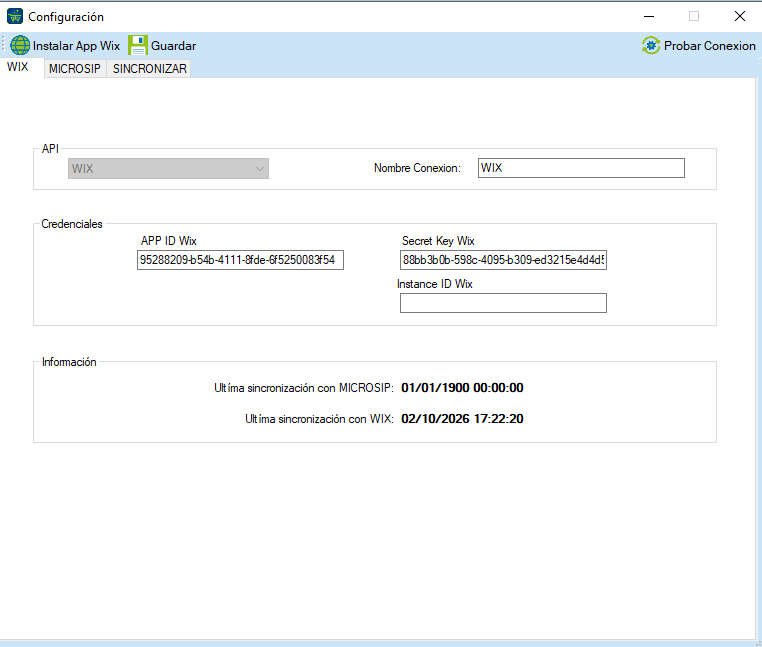Click the empty Instance ID Wix field
The image size is (762, 647).
(503, 303)
